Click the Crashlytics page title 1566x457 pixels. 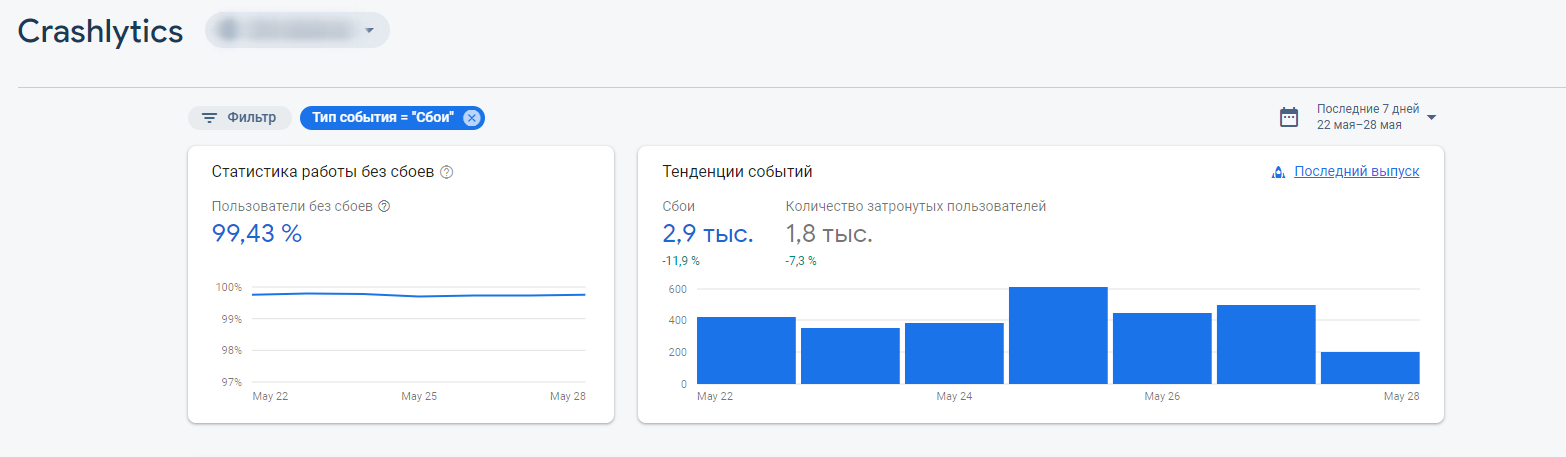[x=101, y=31]
